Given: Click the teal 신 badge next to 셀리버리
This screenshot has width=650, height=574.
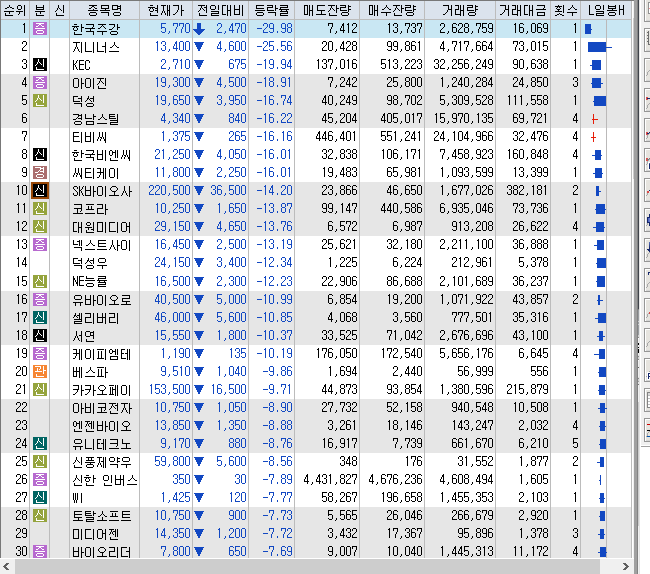Looking at the screenshot, I should (40, 317).
